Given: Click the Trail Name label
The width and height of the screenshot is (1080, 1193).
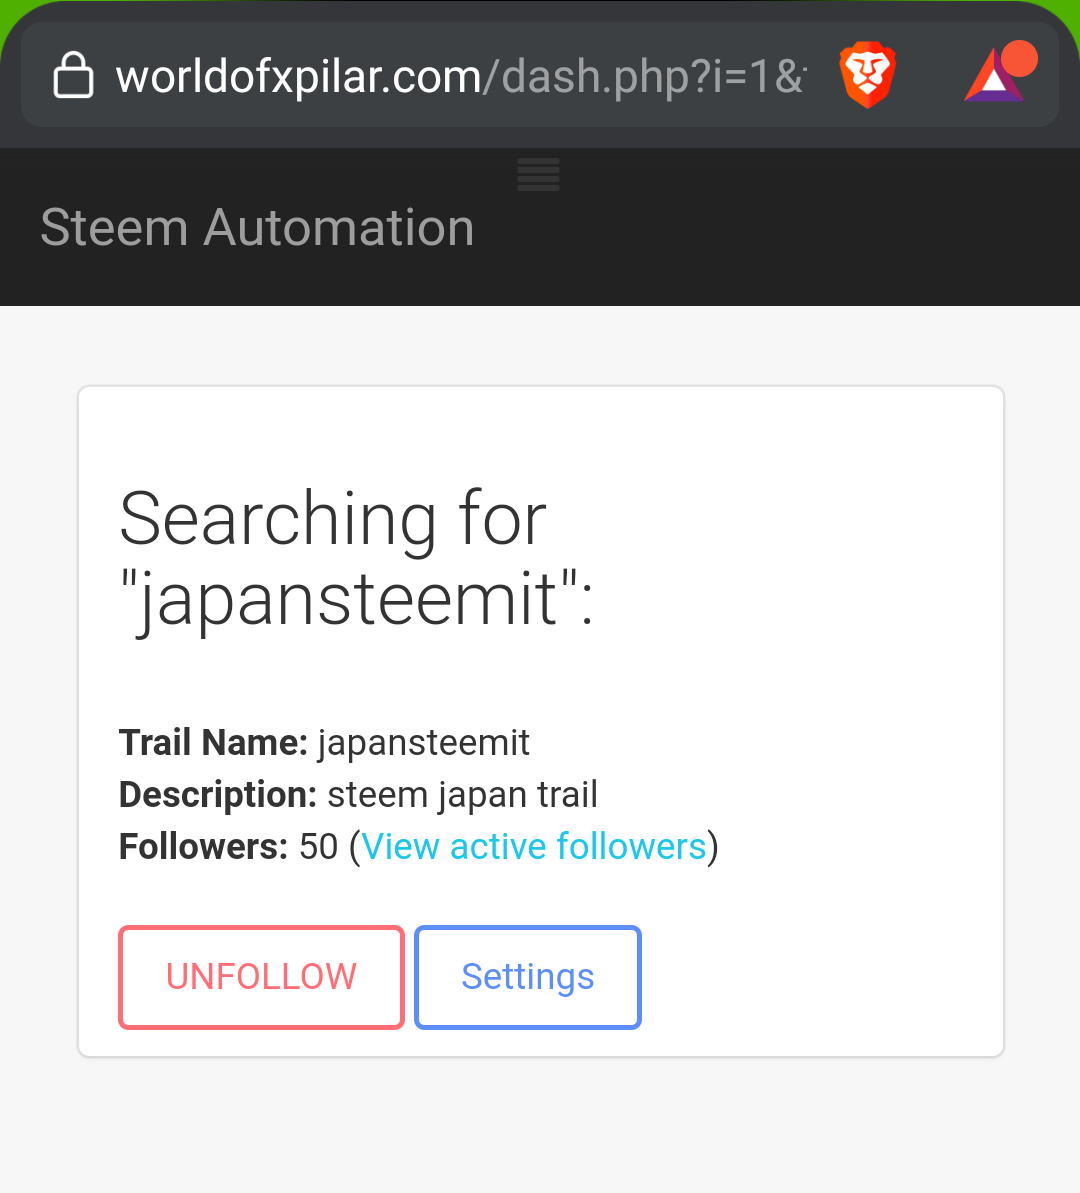Looking at the screenshot, I should (213, 743).
